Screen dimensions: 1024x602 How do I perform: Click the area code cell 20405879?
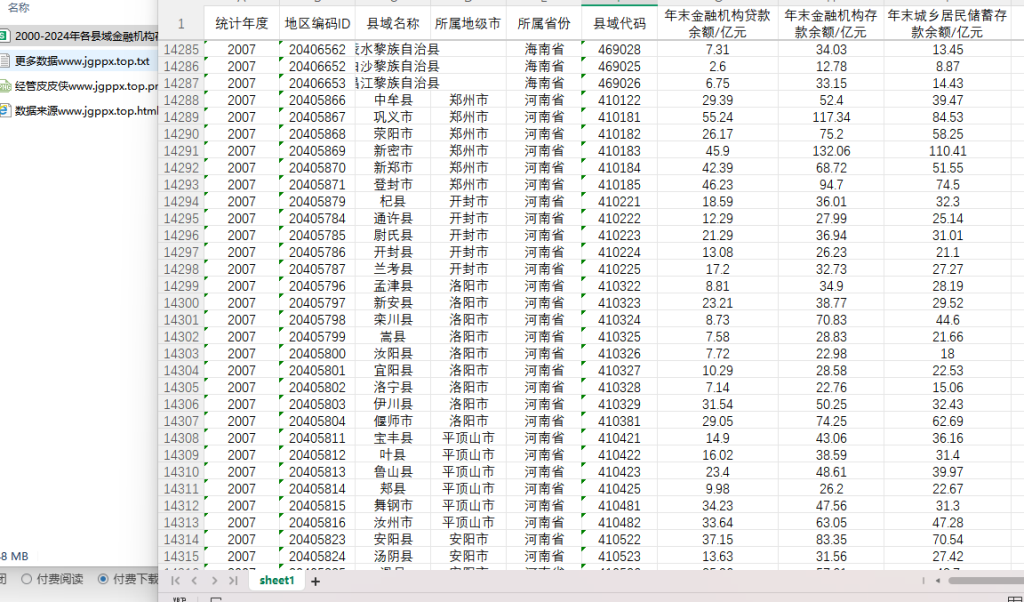317,202
